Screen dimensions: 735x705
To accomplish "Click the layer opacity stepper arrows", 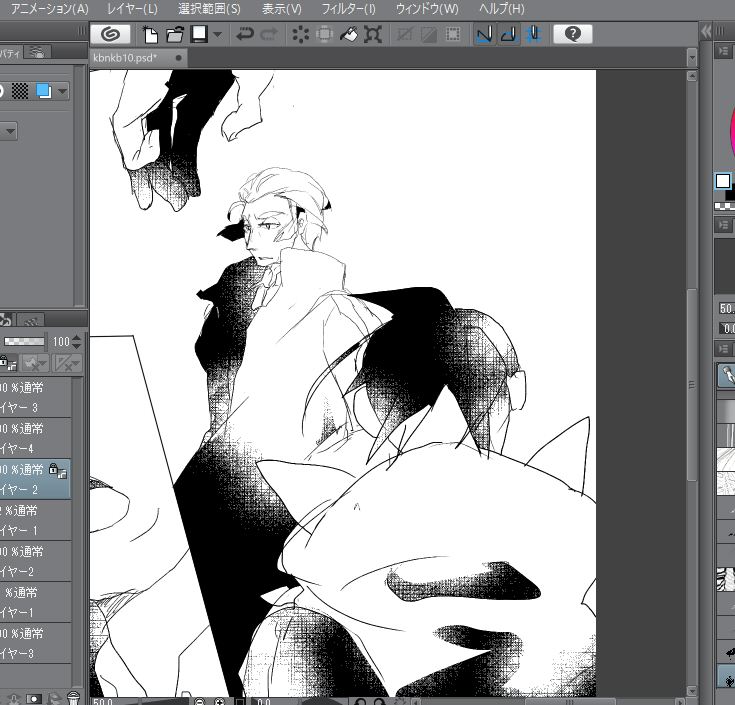I will pyautogui.click(x=76, y=342).
